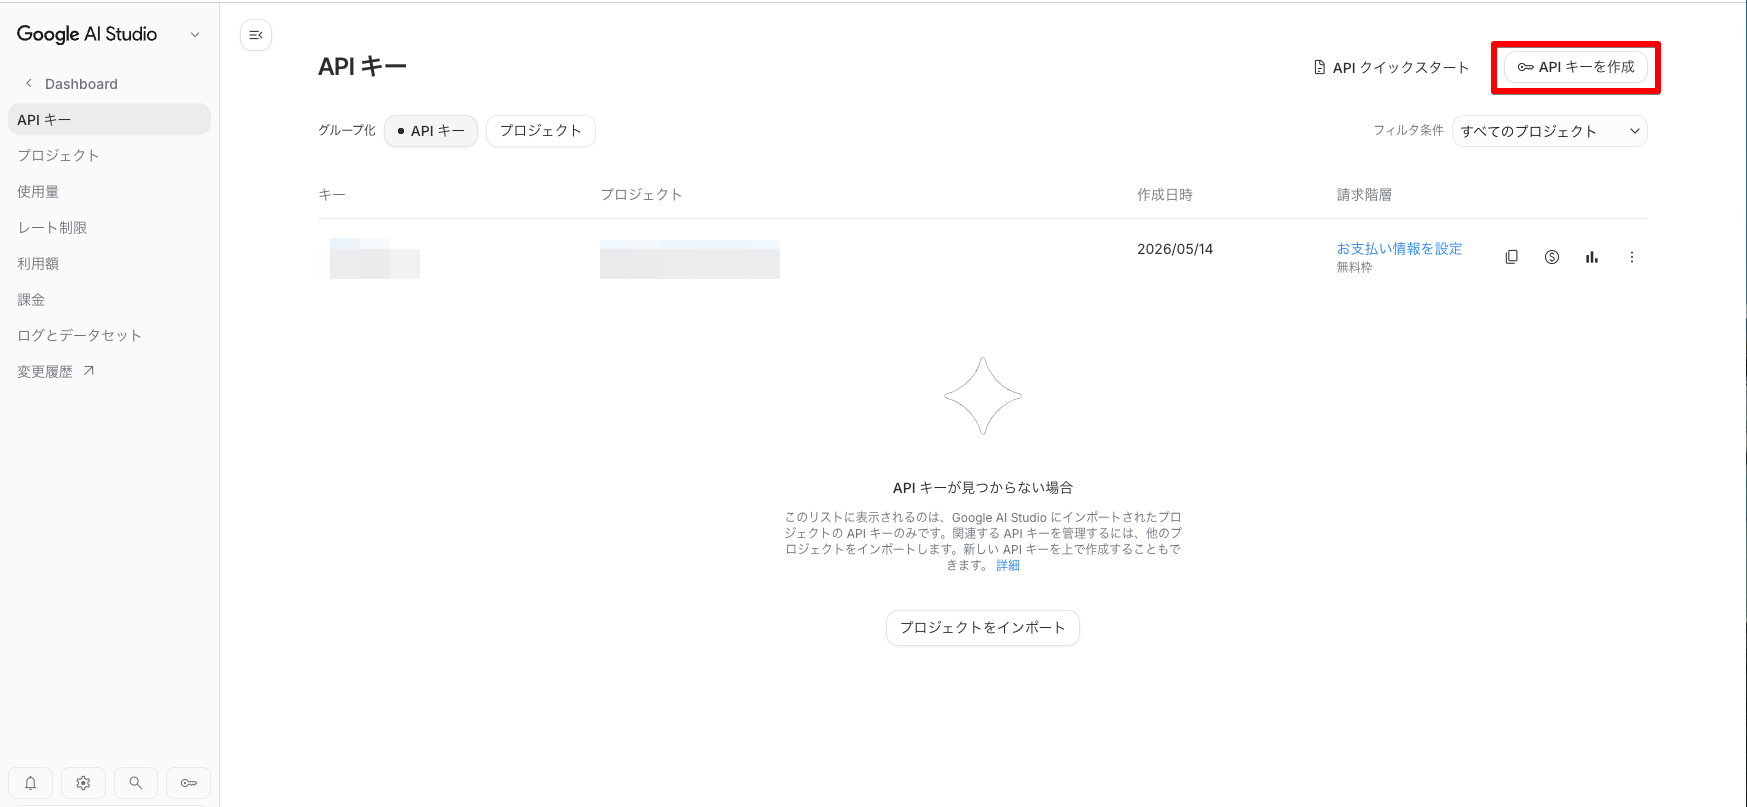
Task: Click the プロジェクトをインポート button
Action: point(982,627)
